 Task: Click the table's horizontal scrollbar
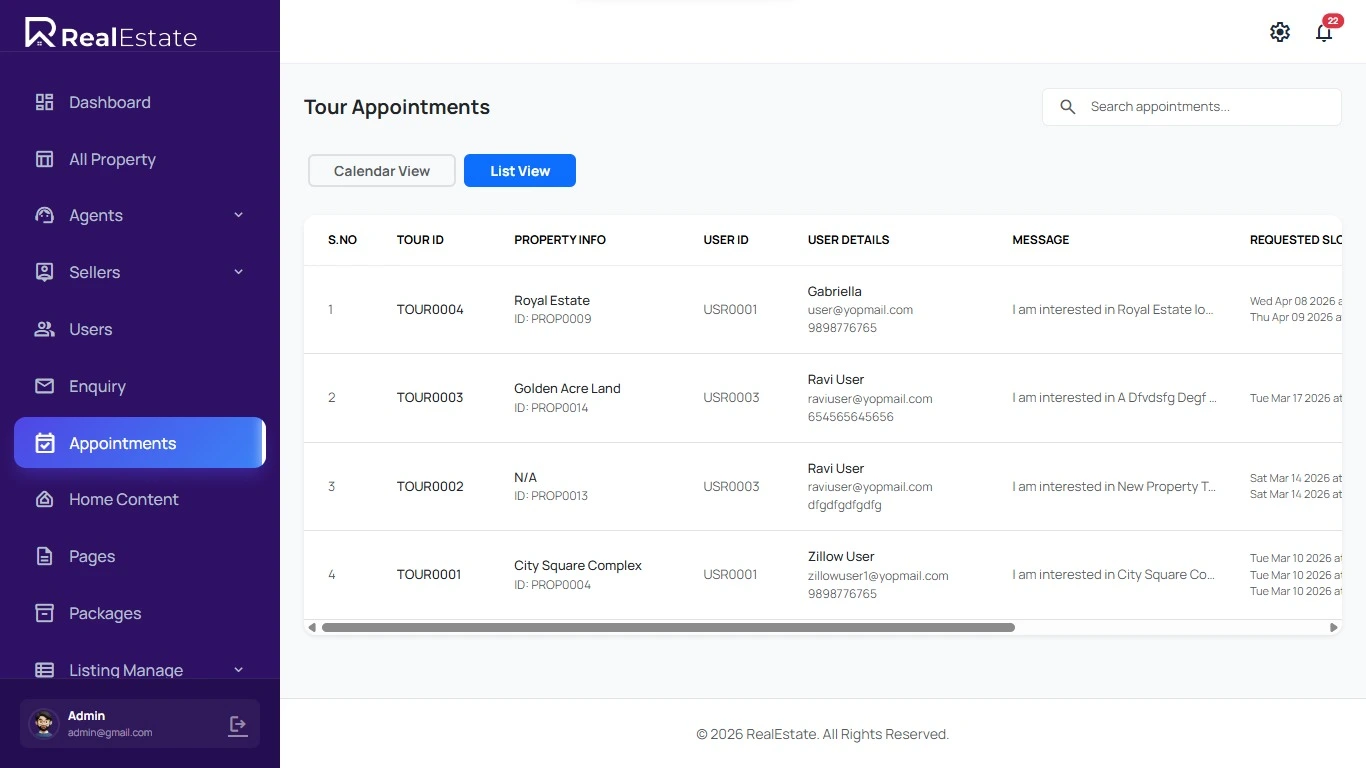[x=668, y=628]
